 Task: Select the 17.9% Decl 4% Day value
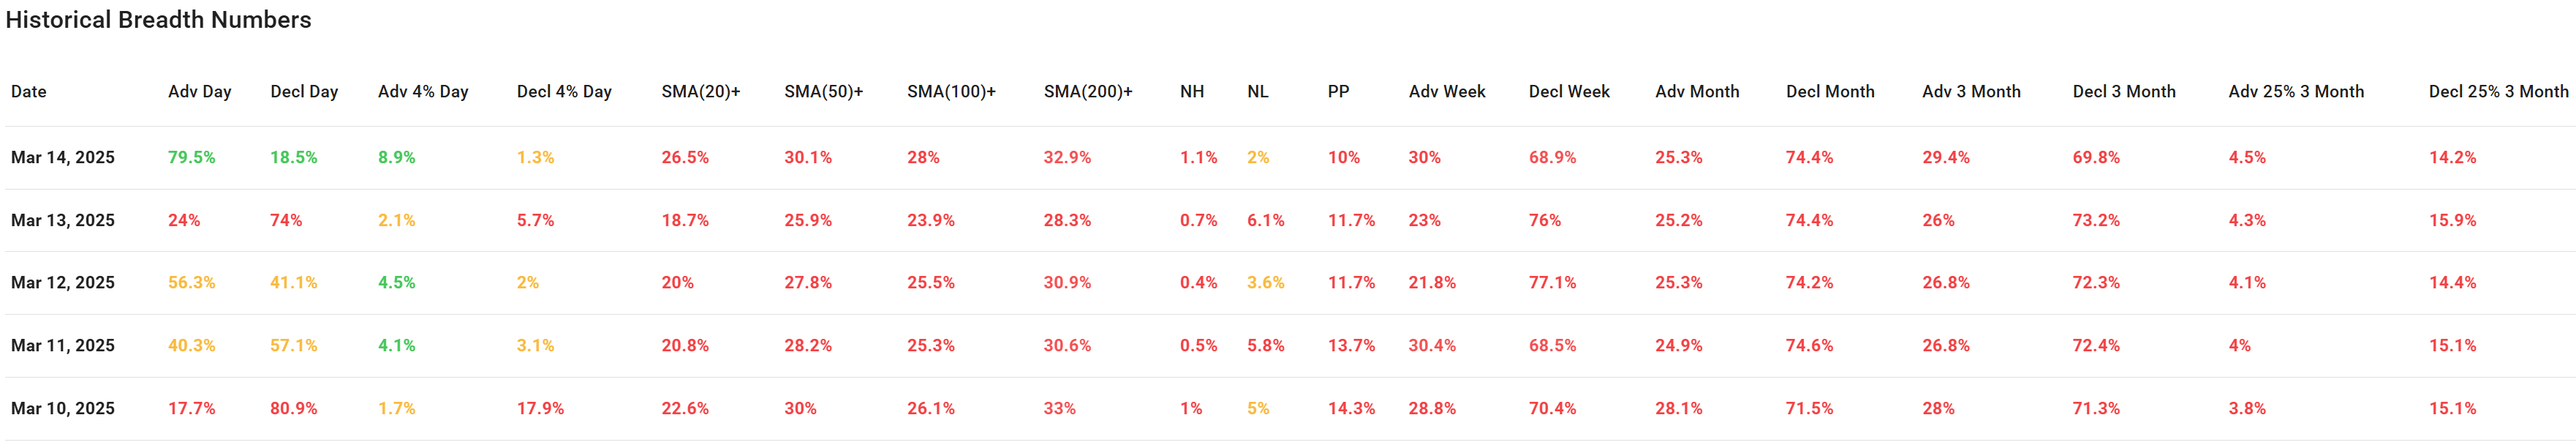(540, 409)
